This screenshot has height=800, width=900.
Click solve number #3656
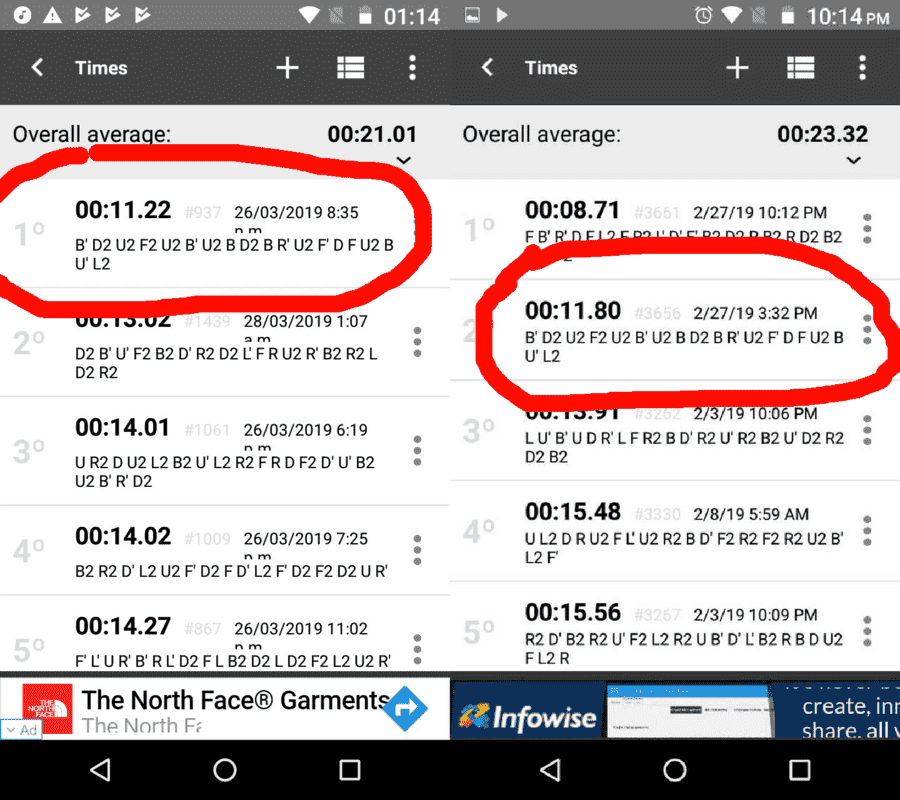point(657,313)
